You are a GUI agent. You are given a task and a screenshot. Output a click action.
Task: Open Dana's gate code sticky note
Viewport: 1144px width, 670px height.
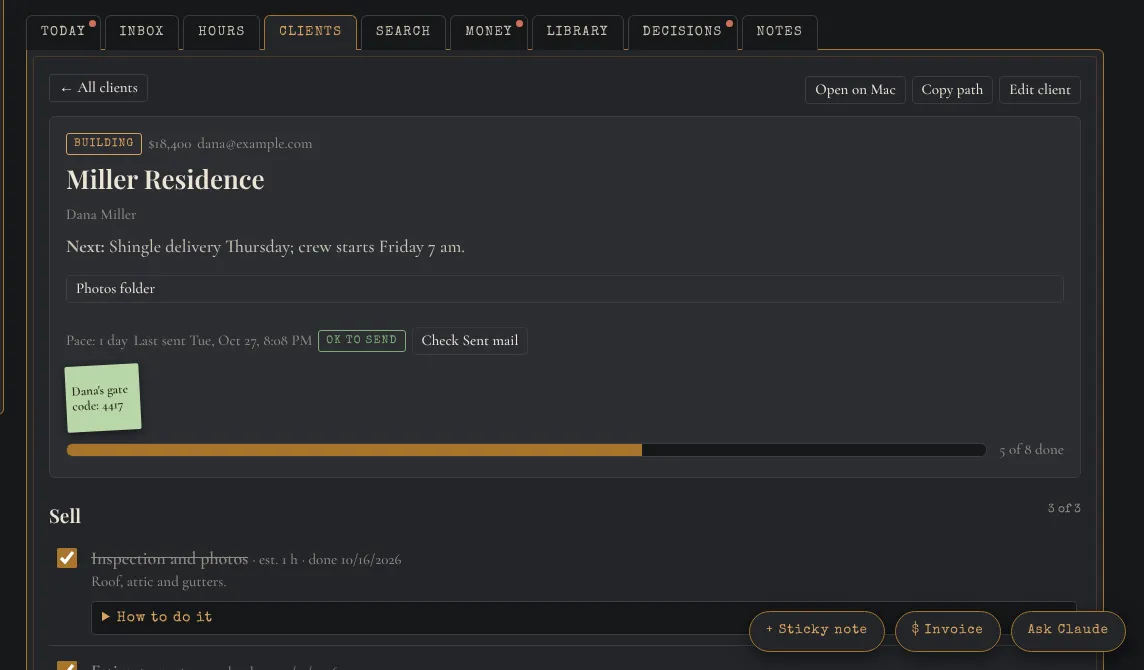[103, 398]
